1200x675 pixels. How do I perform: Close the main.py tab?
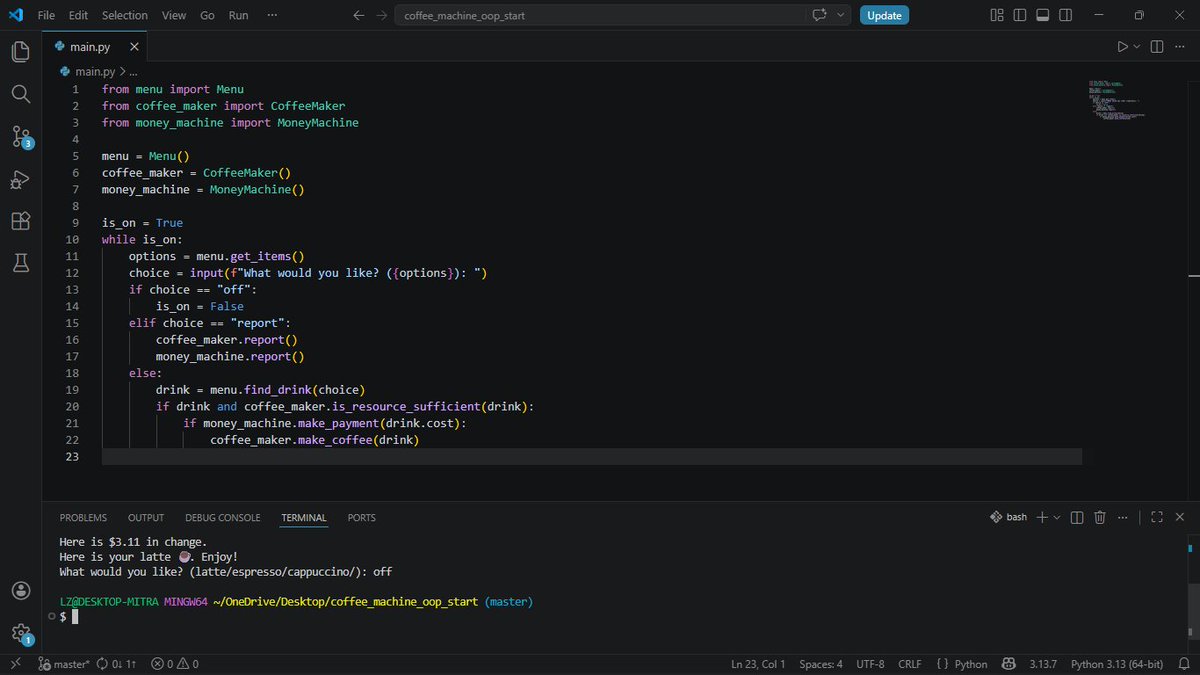[135, 47]
